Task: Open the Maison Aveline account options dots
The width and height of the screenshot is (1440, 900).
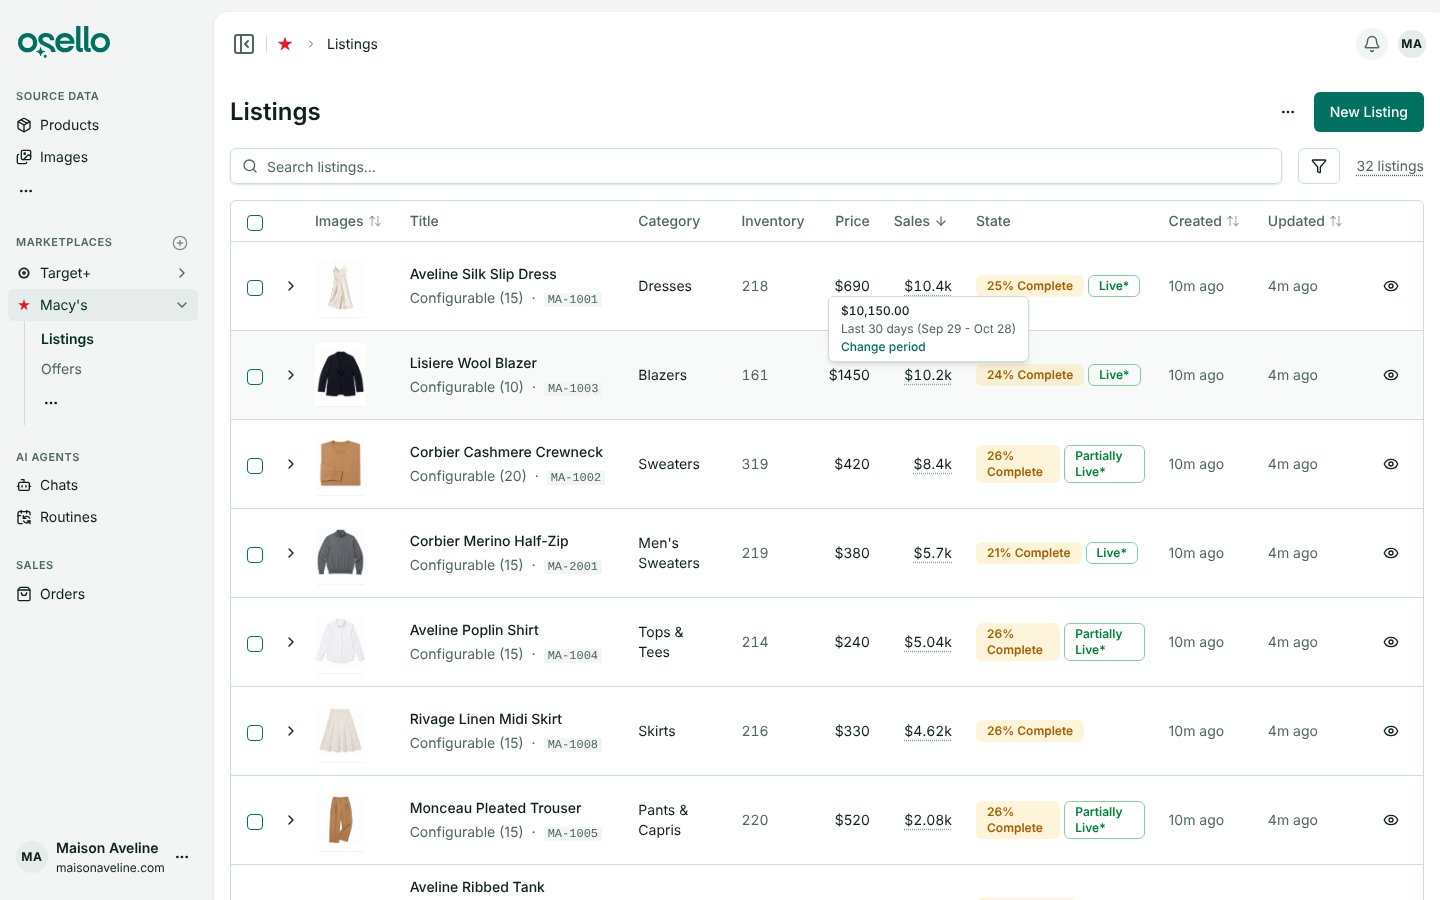Action: click(x=182, y=857)
